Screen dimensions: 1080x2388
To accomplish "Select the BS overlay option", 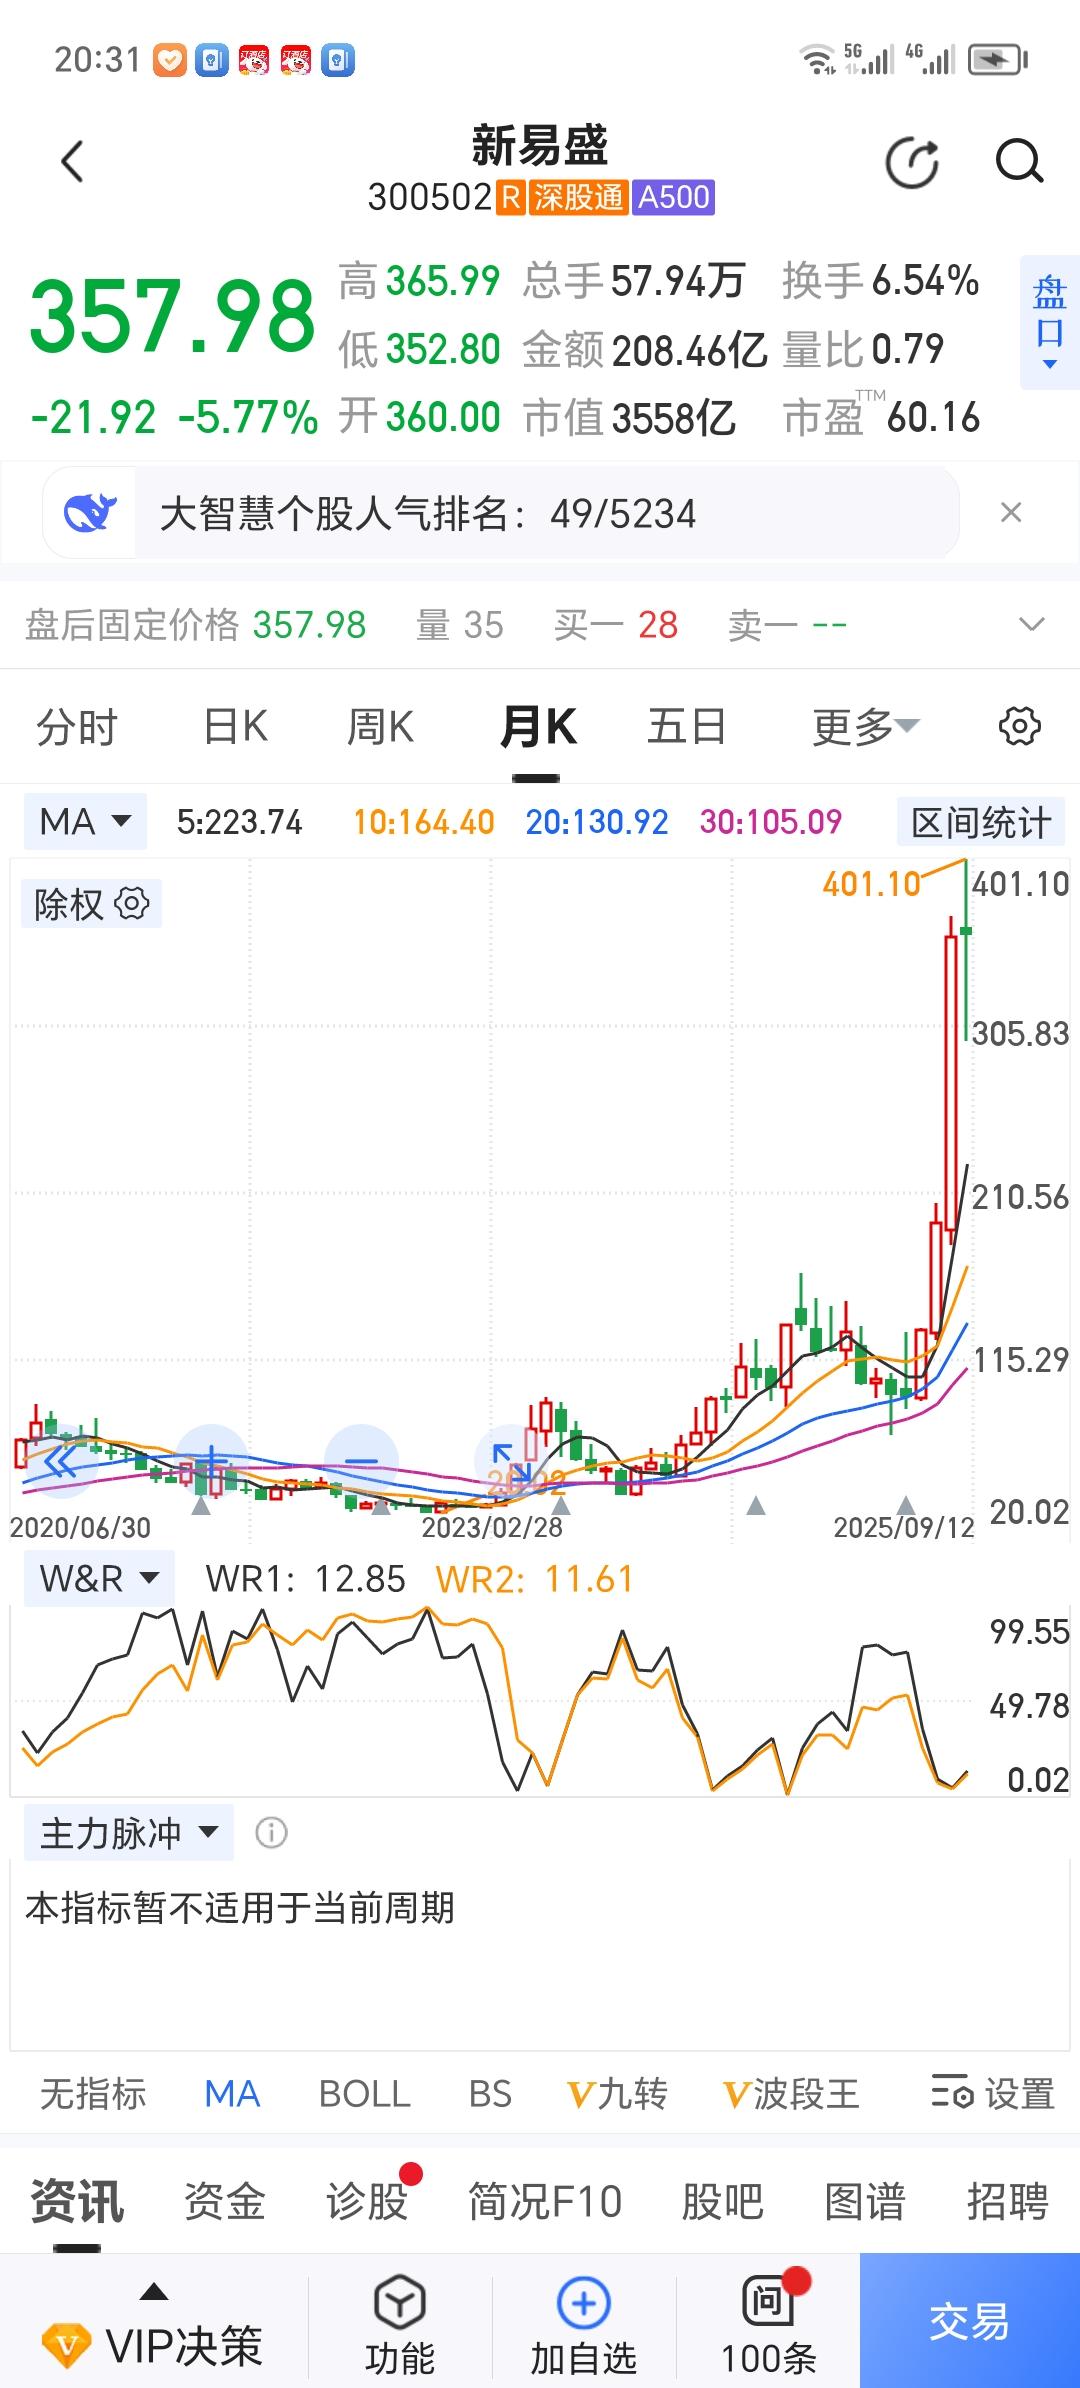I will point(490,2093).
